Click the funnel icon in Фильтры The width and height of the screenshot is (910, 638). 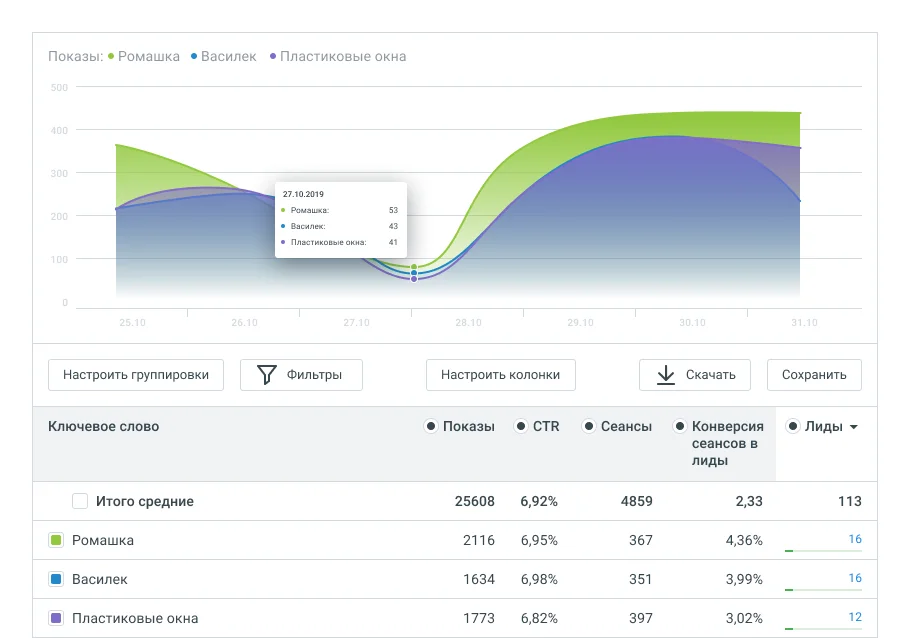tap(266, 375)
